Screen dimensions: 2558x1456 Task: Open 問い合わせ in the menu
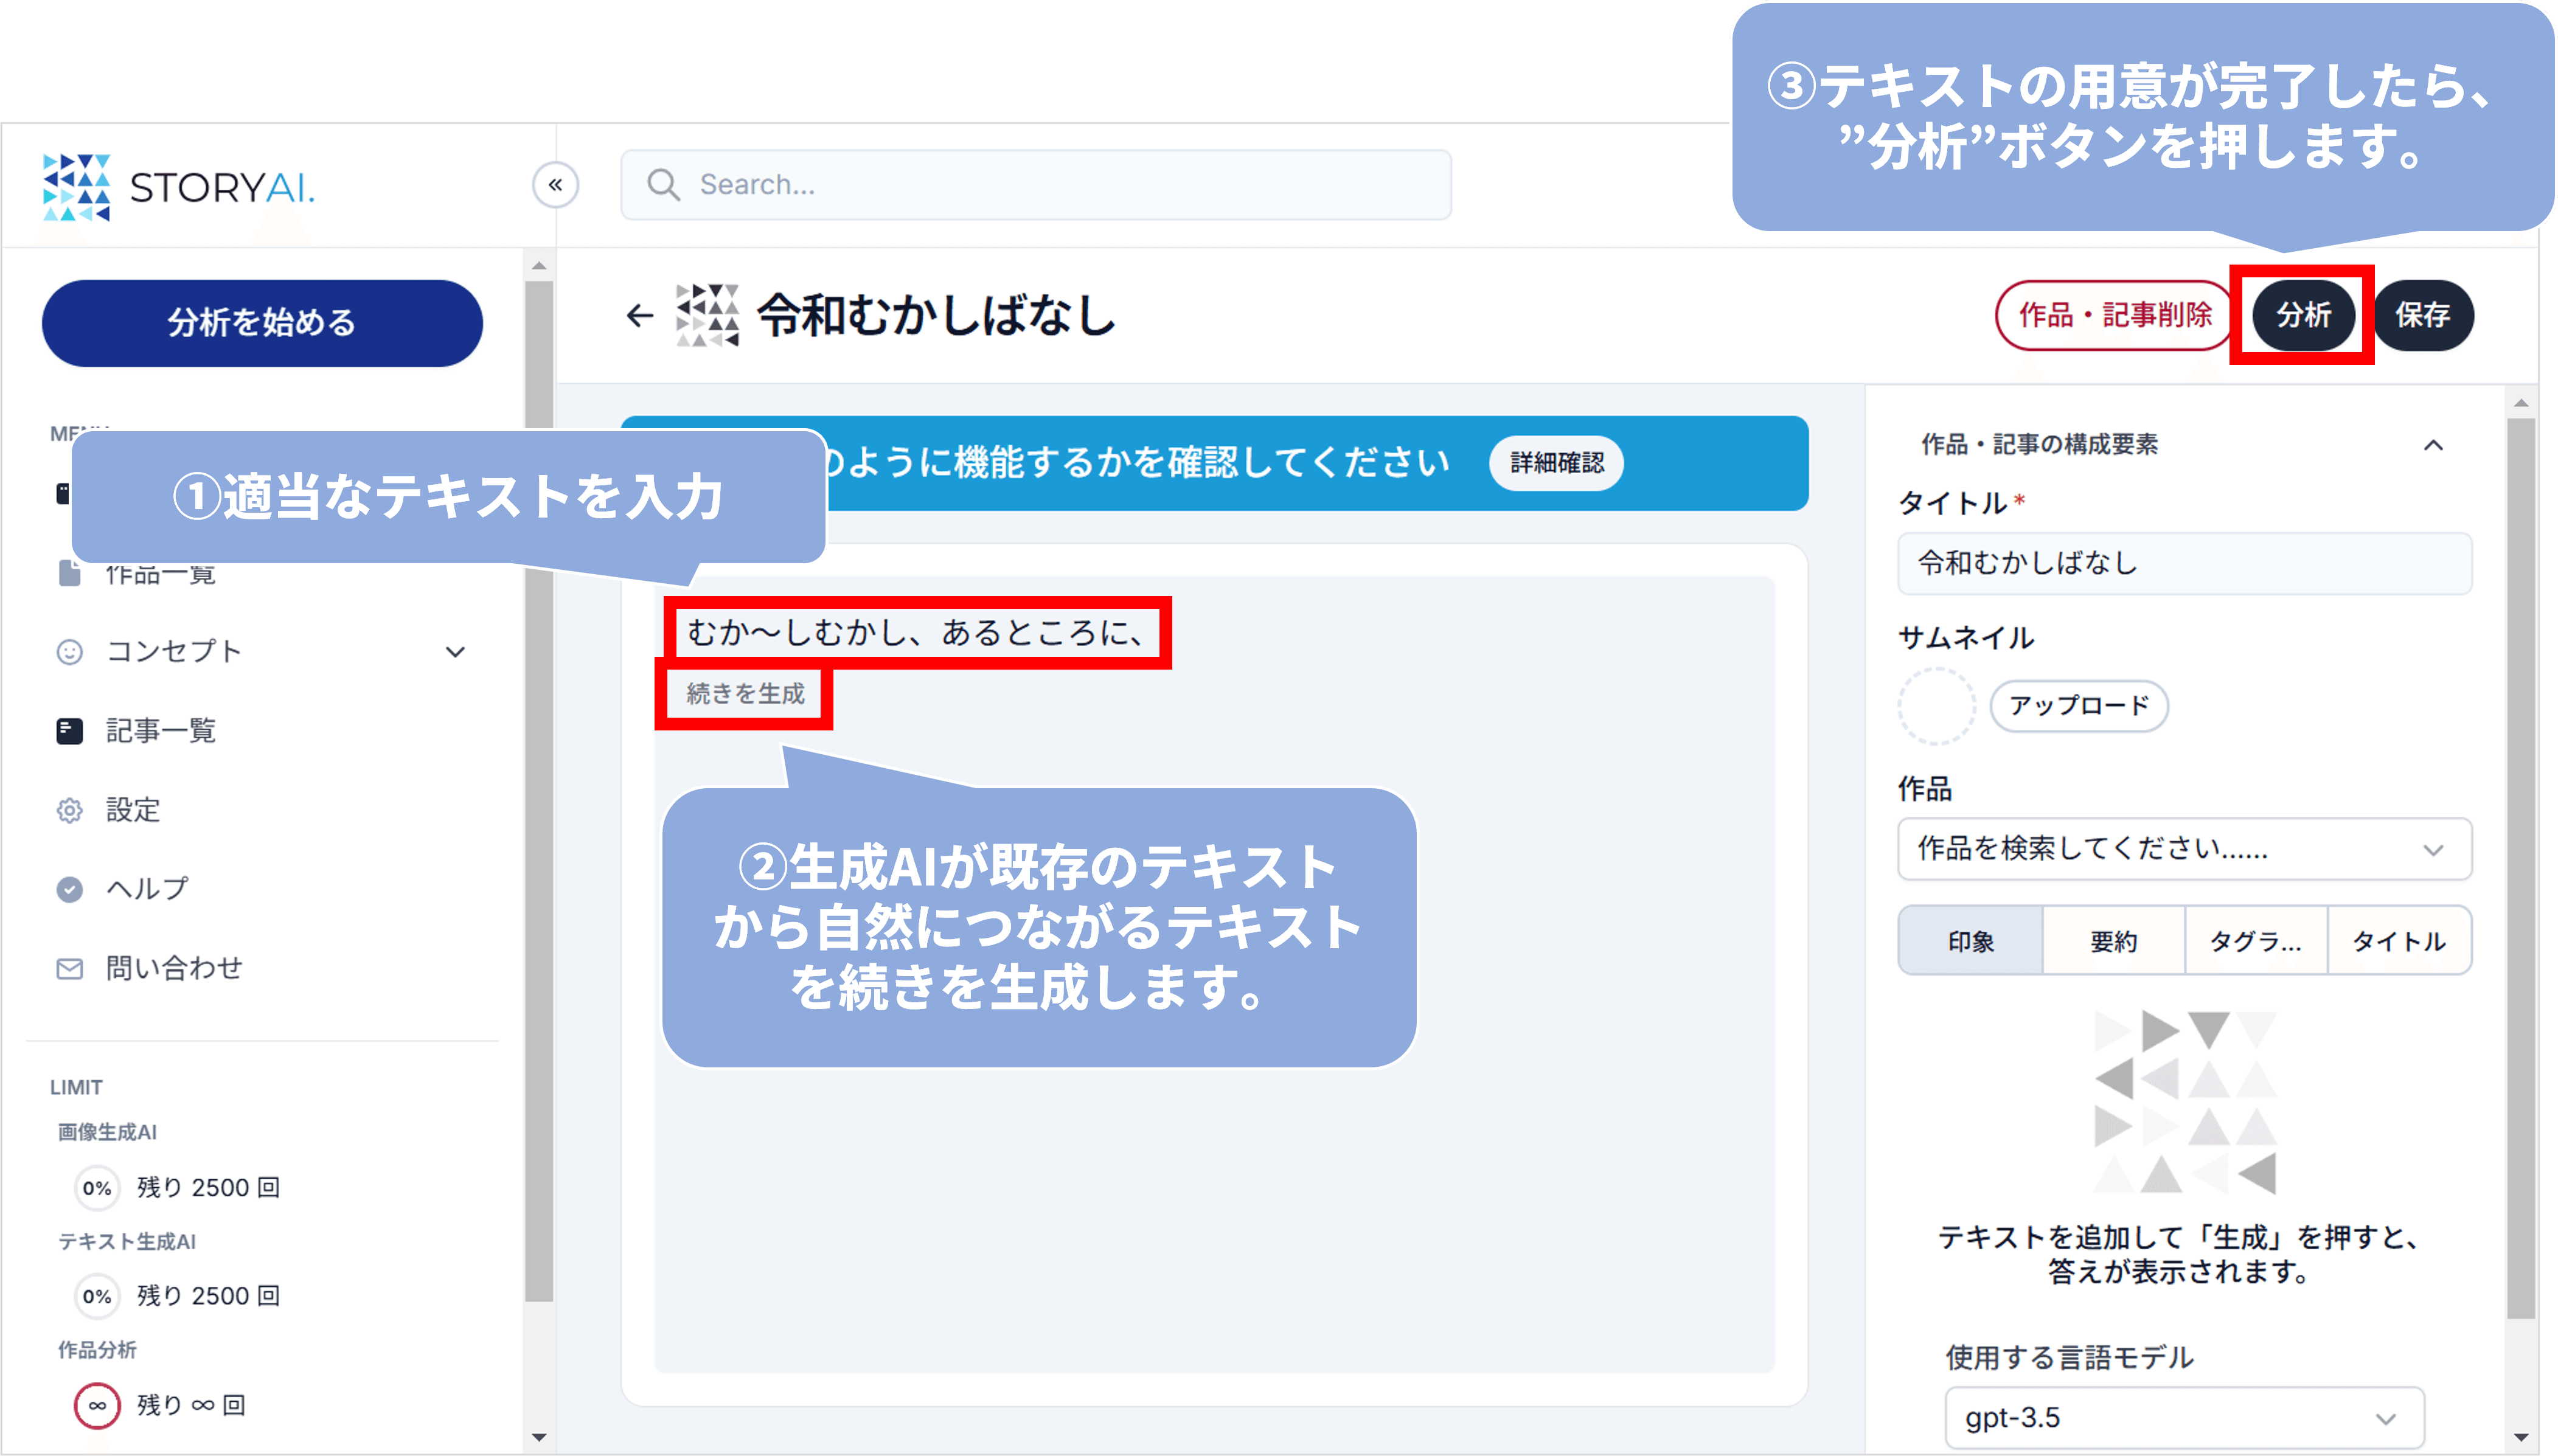tap(175, 968)
